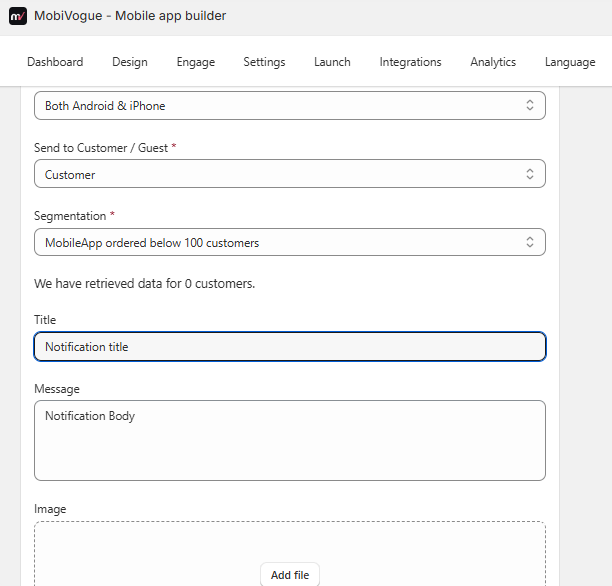Open the Both Android & iPhone dropdown
Viewport: 612px width, 586px height.
(x=290, y=105)
